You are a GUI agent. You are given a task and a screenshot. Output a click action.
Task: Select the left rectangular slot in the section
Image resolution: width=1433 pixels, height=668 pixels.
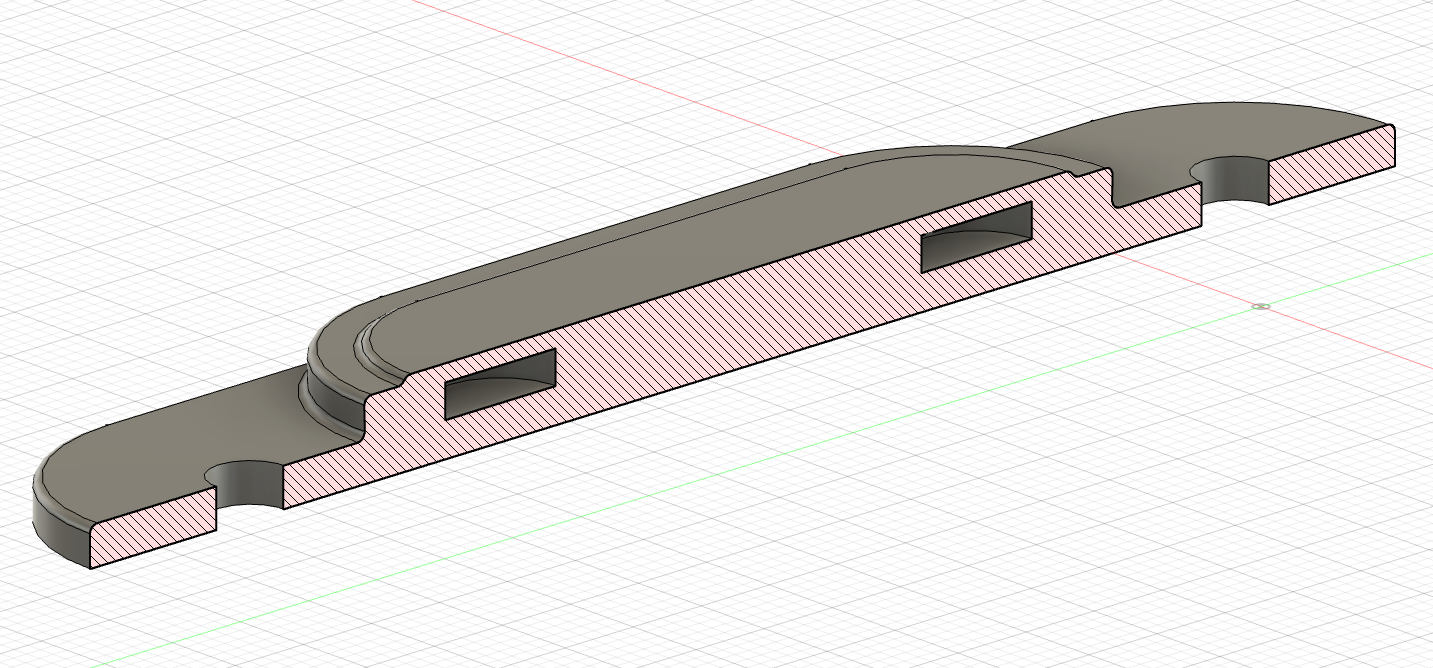[x=499, y=384]
